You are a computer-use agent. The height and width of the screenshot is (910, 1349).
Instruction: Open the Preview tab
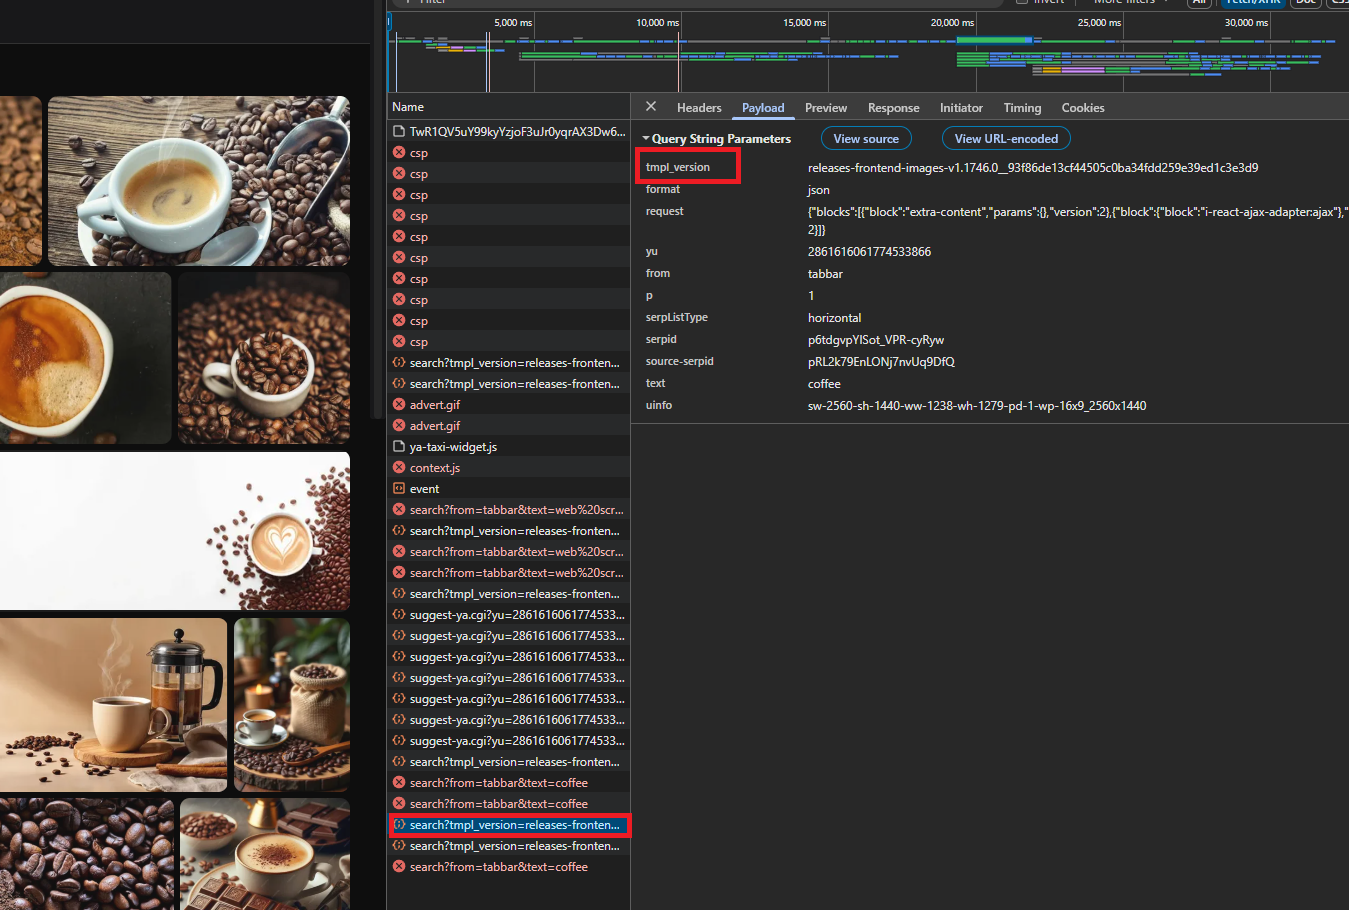point(826,108)
